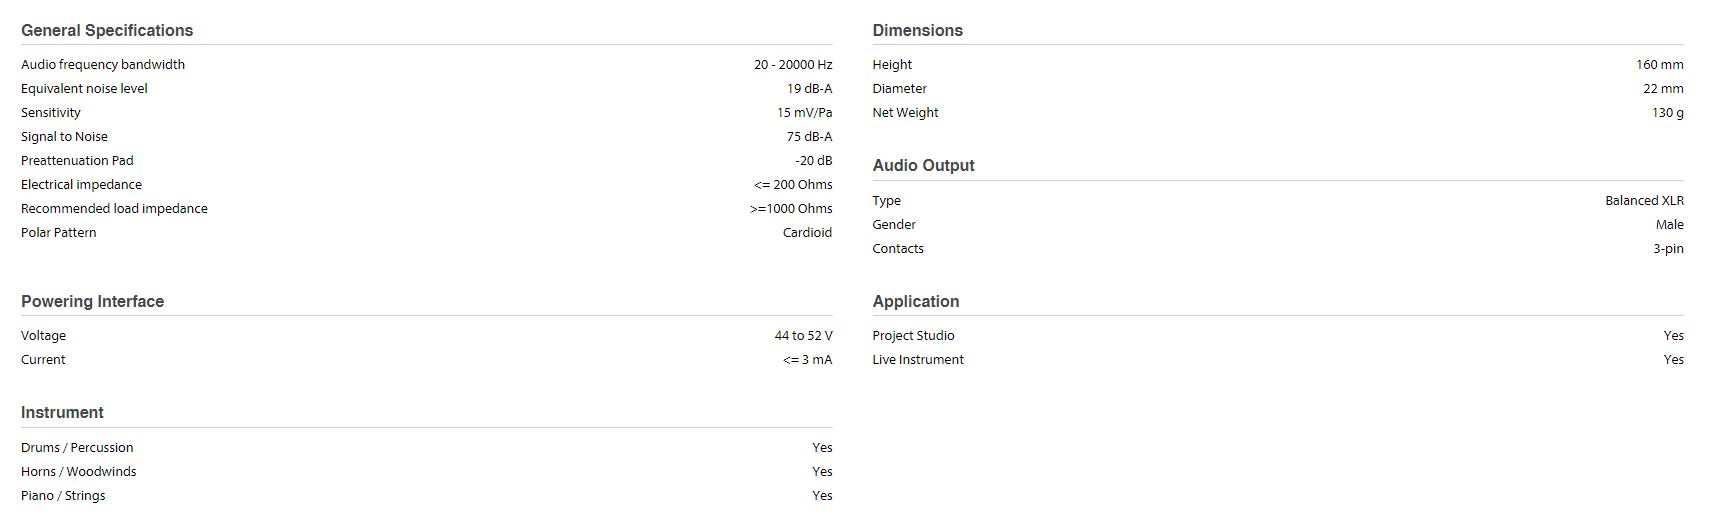Click the Live Instrument label
The image size is (1714, 524).
(918, 359)
